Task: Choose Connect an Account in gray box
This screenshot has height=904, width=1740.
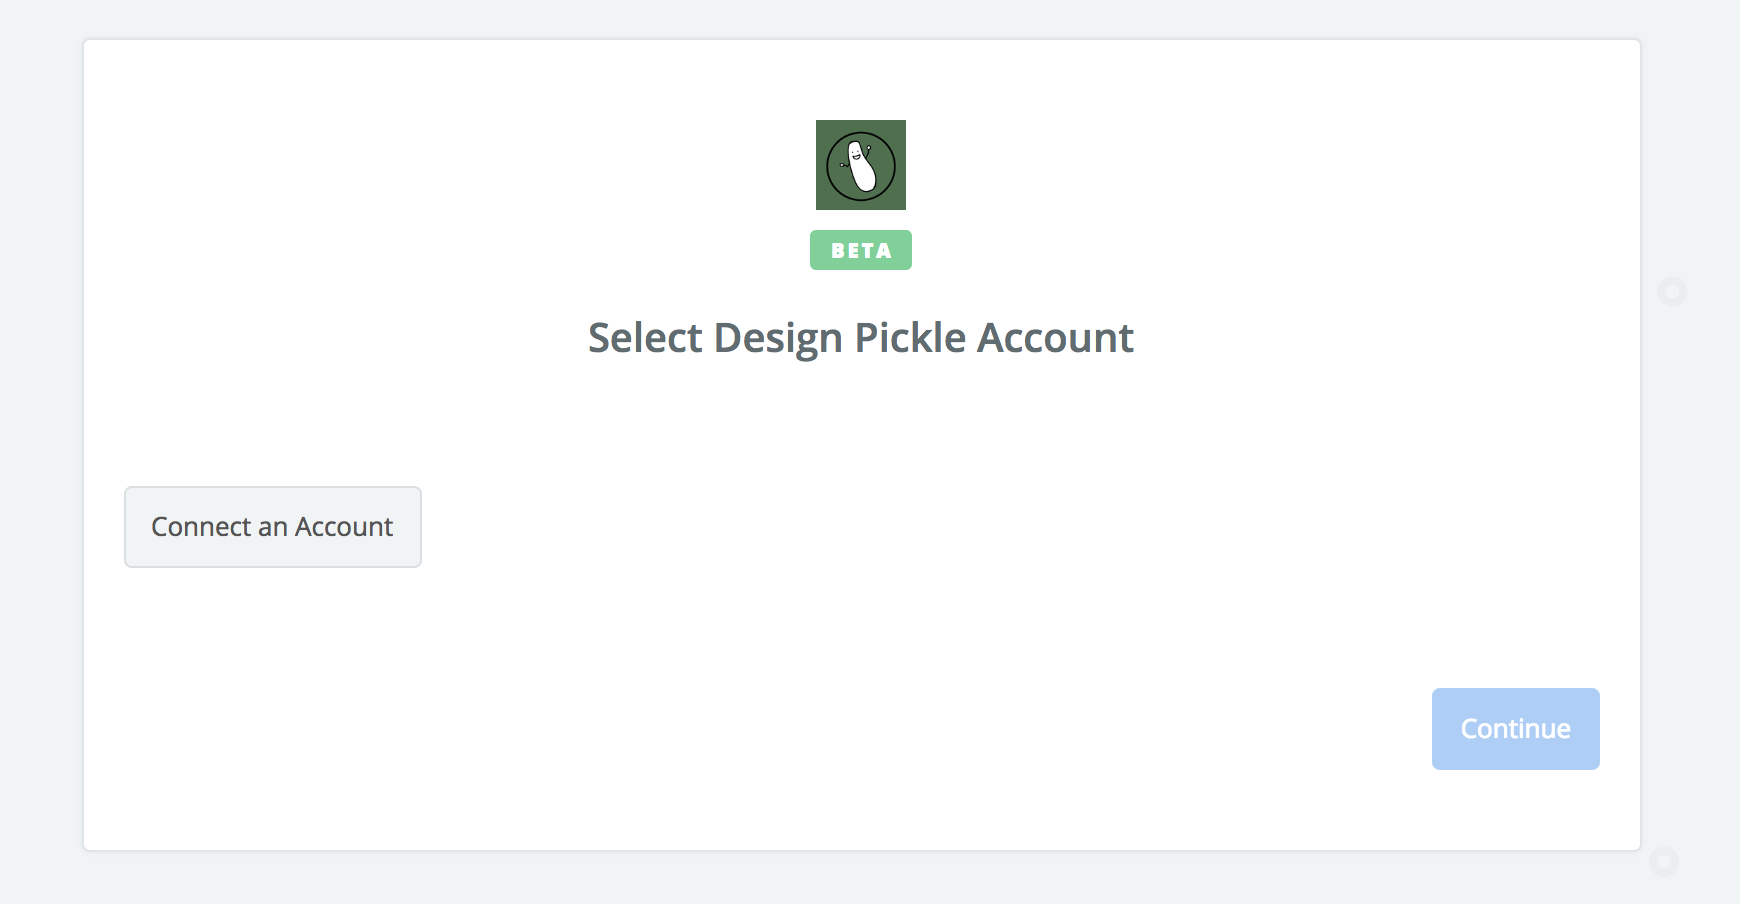Action: click(273, 527)
